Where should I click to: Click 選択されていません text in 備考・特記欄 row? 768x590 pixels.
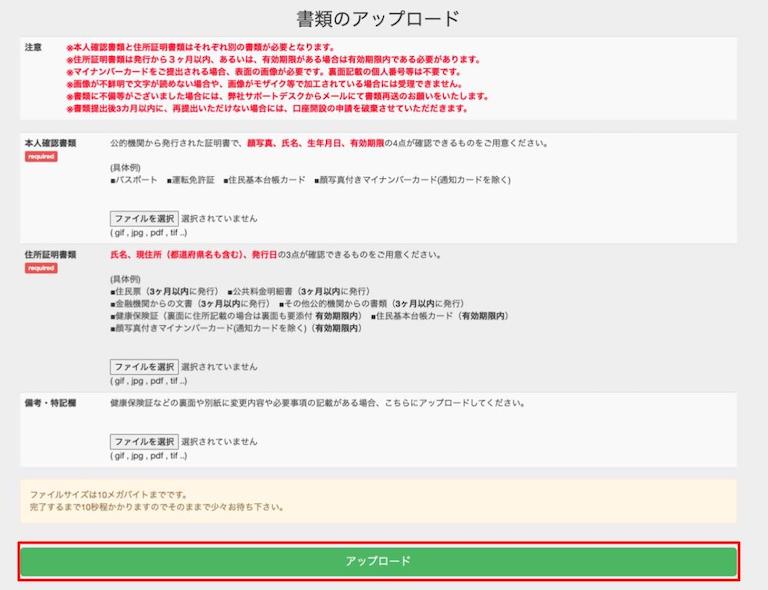click(x=219, y=441)
